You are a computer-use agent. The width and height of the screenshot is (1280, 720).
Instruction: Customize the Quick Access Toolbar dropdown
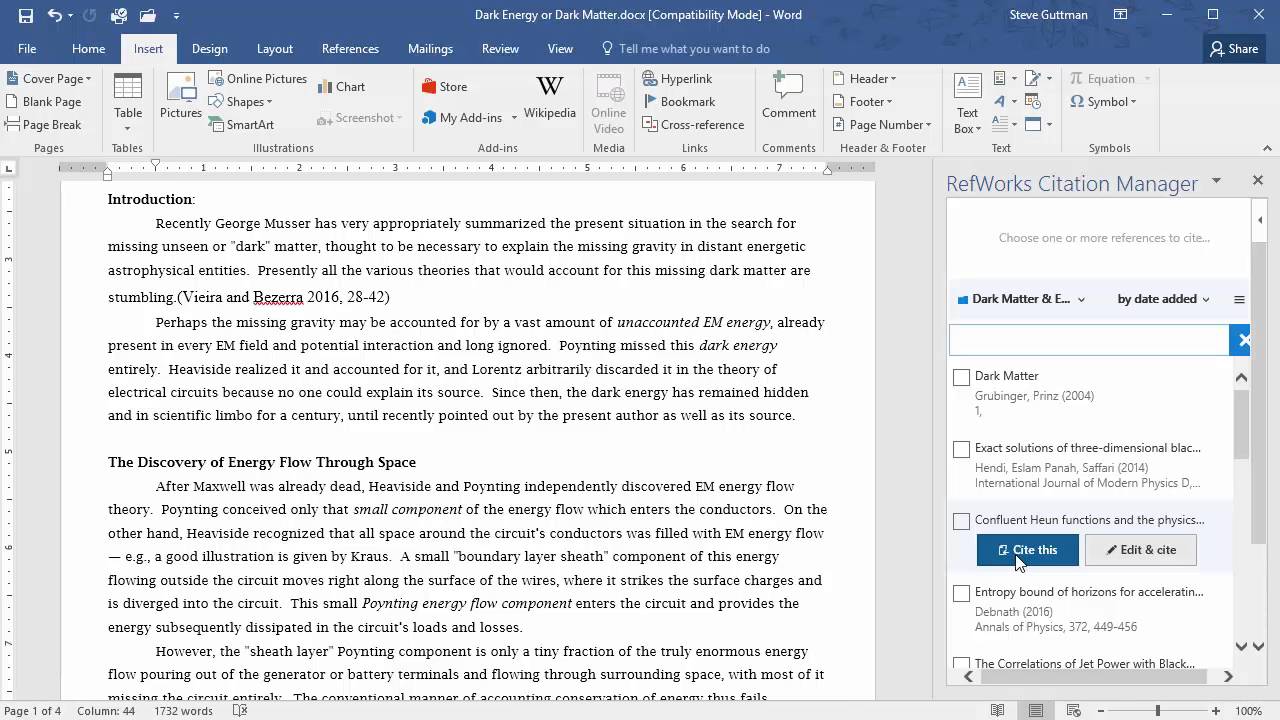(176, 16)
